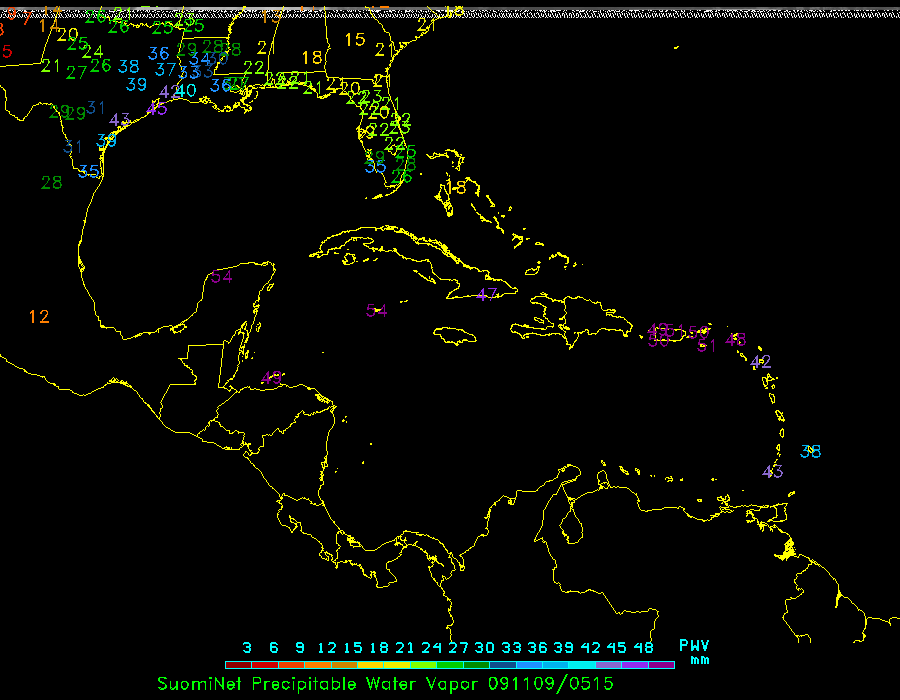Click the orange 12 reading over Mexico
The image size is (900, 700).
[39, 317]
